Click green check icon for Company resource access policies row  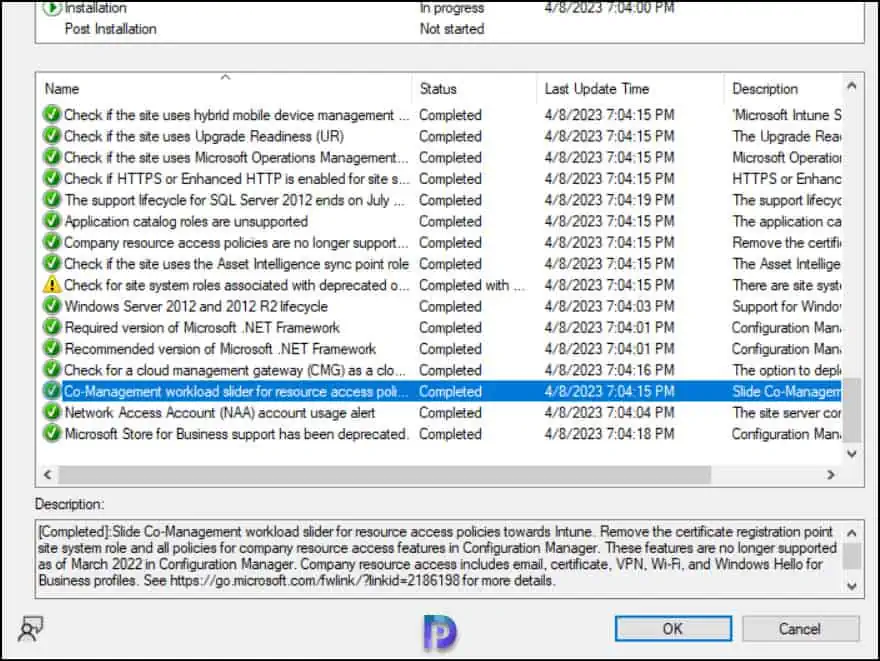click(52, 242)
